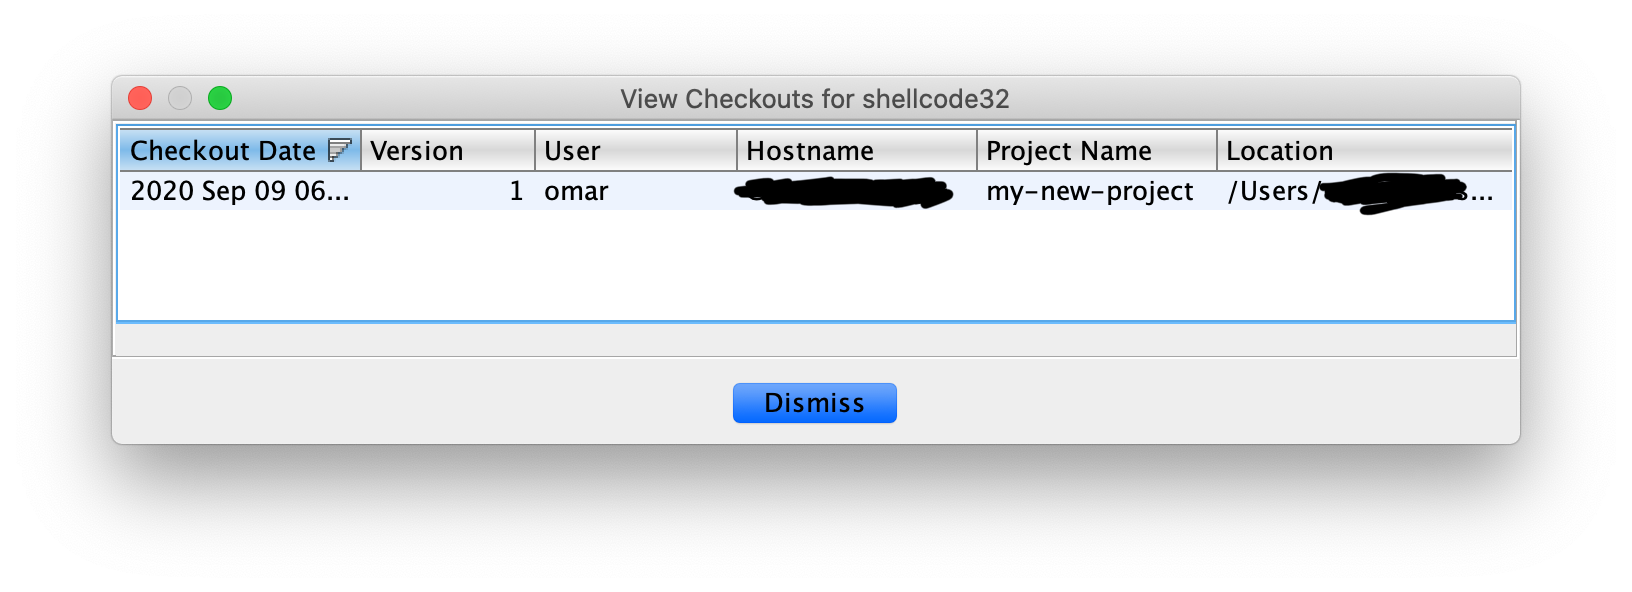The height and width of the screenshot is (592, 1632).
Task: Sort by the User column header
Action: click(x=636, y=150)
